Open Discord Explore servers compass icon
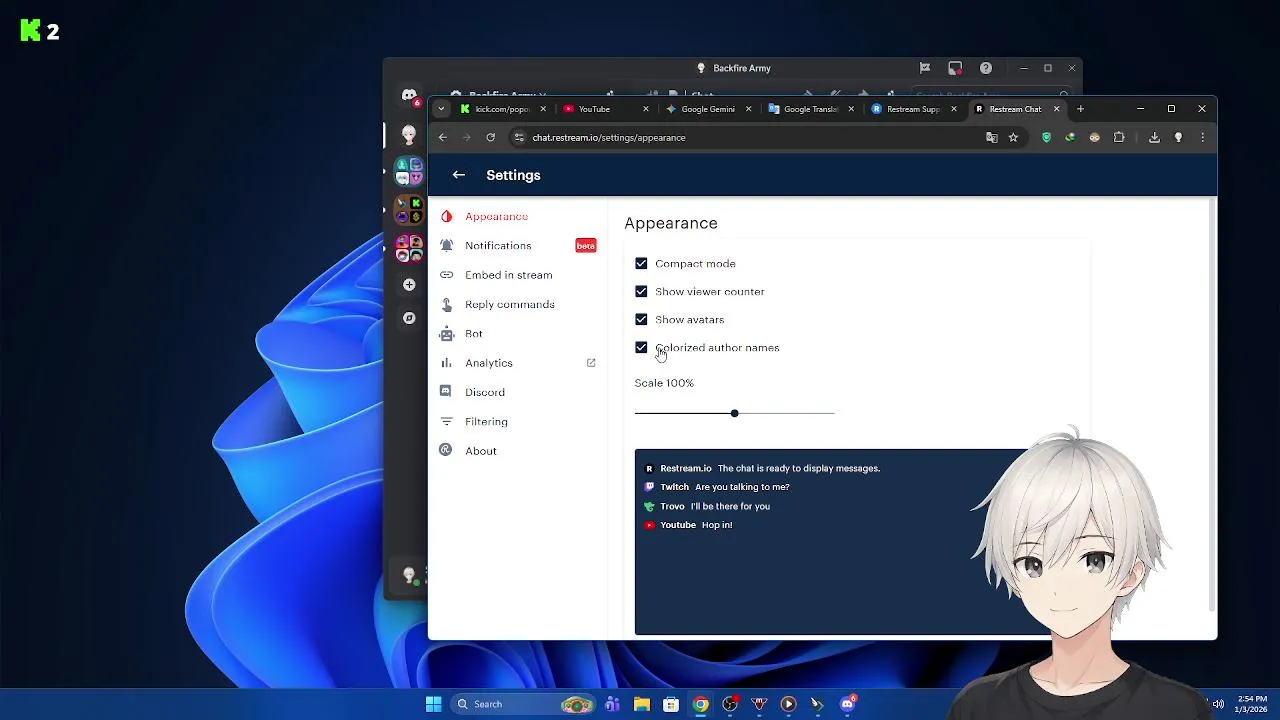1280x720 pixels. pyautogui.click(x=409, y=318)
